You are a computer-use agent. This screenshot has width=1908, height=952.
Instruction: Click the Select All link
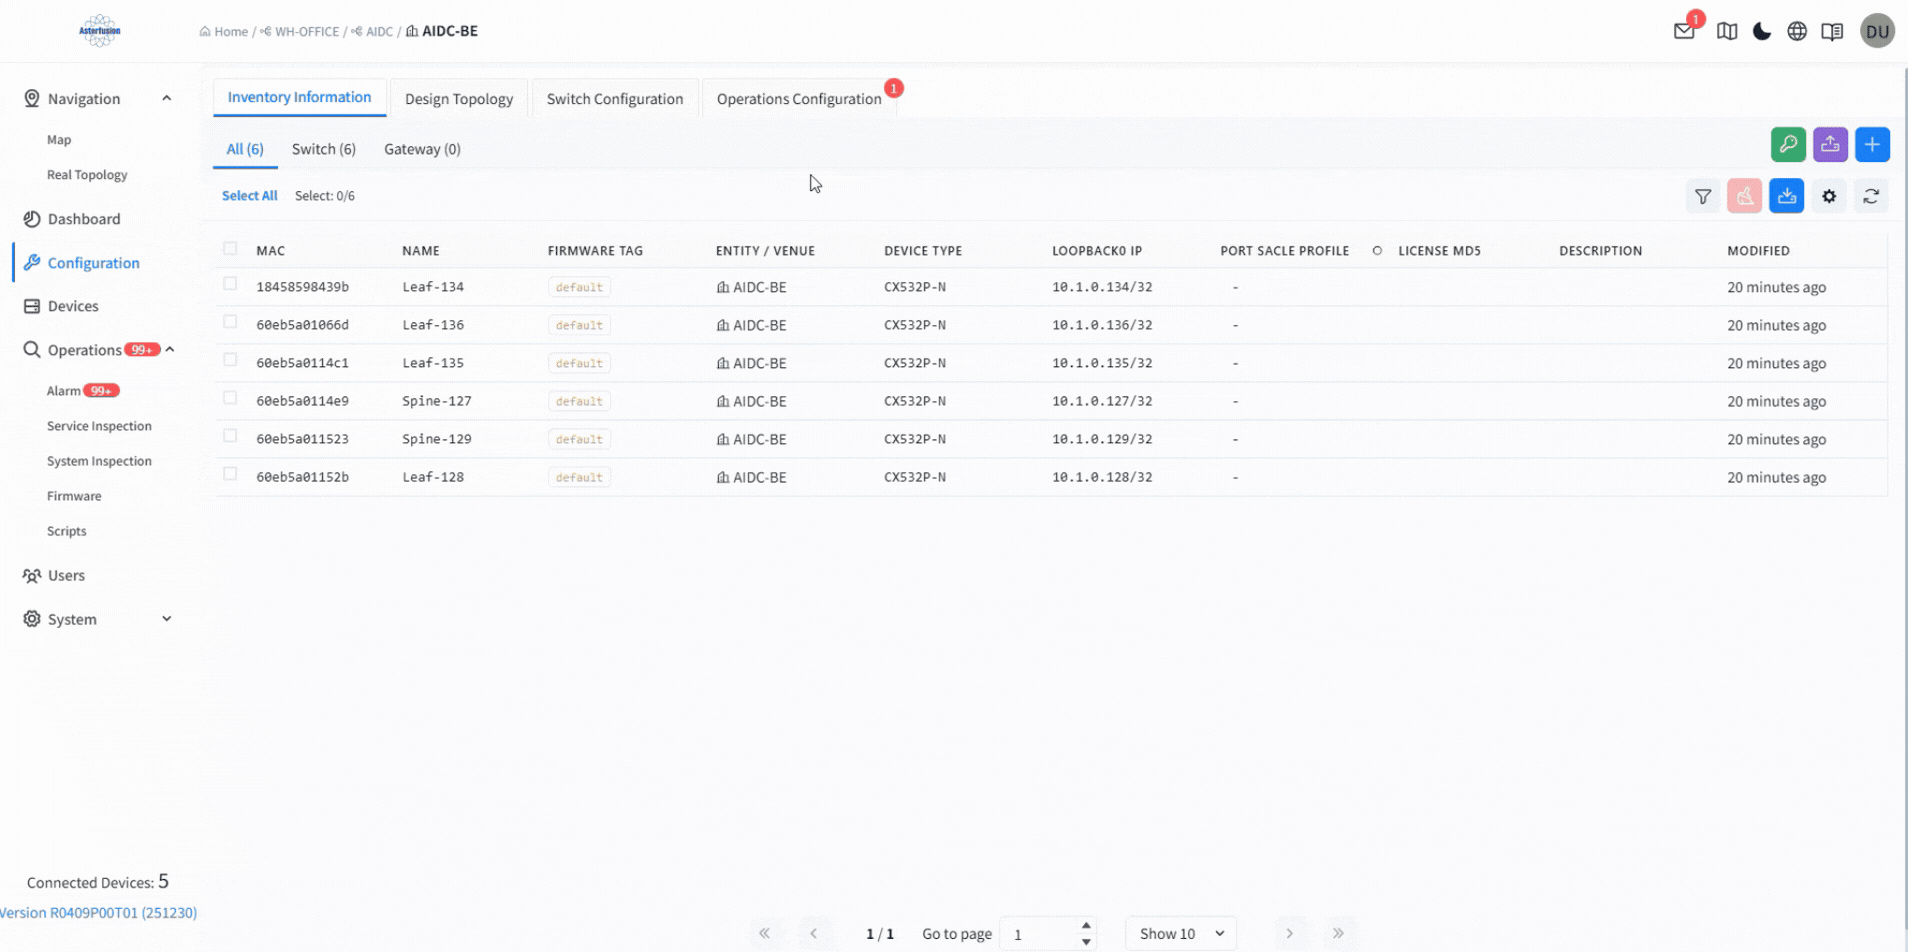pos(249,196)
